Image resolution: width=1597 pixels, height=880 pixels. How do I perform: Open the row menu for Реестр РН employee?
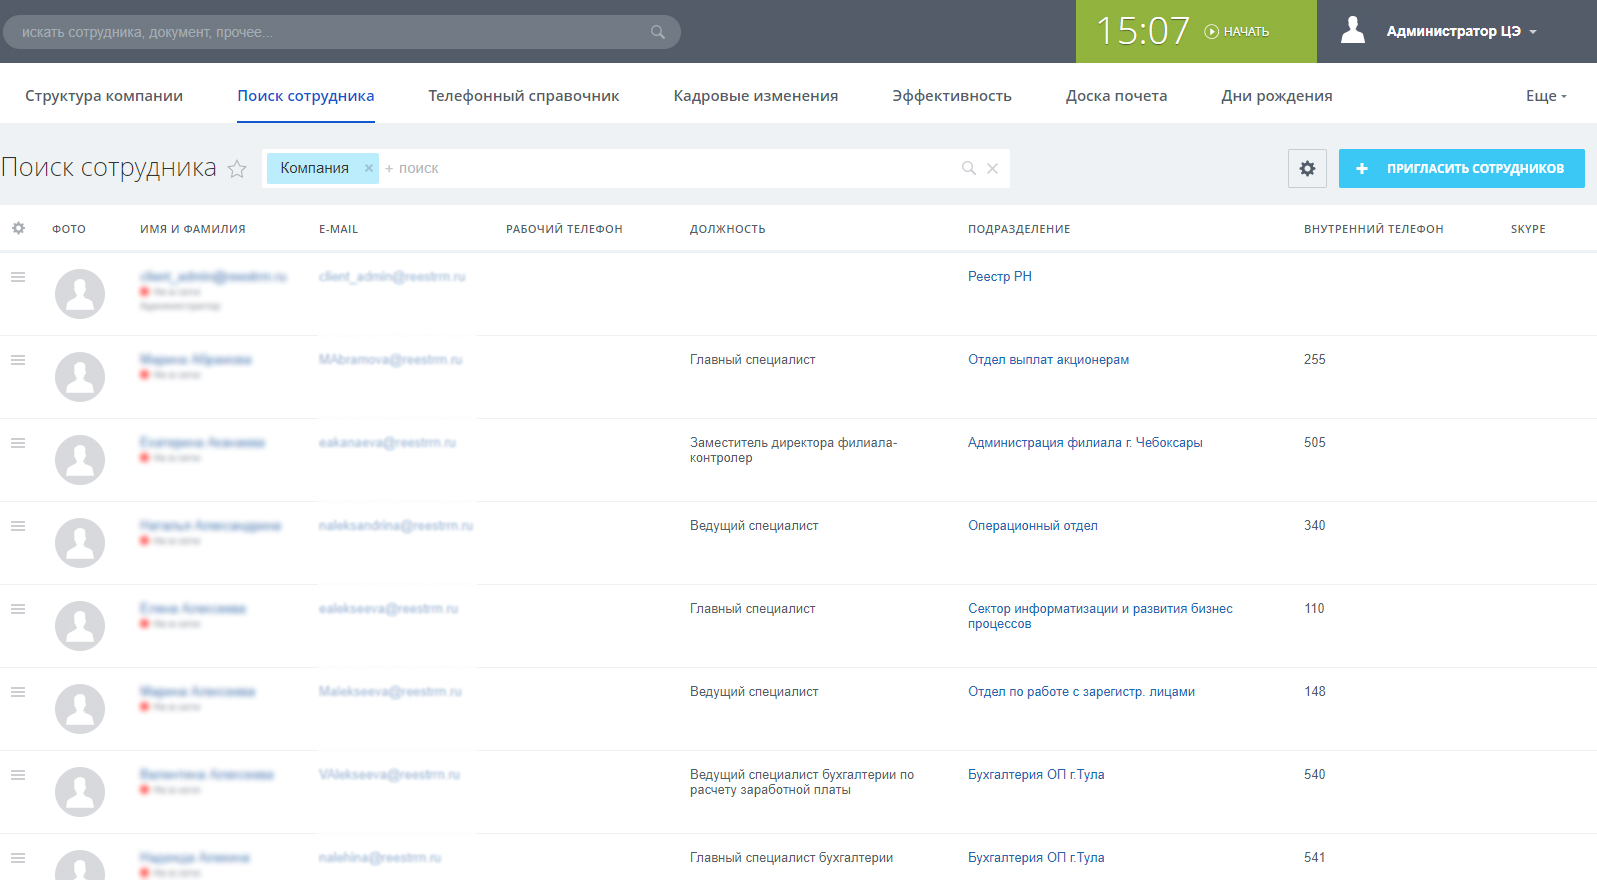pyautogui.click(x=18, y=277)
